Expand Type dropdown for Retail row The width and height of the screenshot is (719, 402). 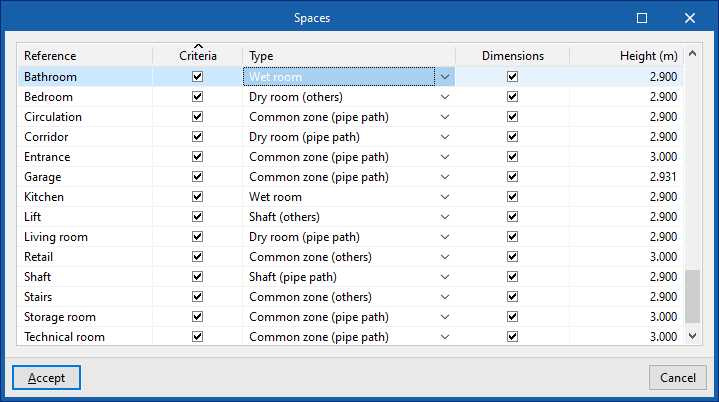[445, 257]
